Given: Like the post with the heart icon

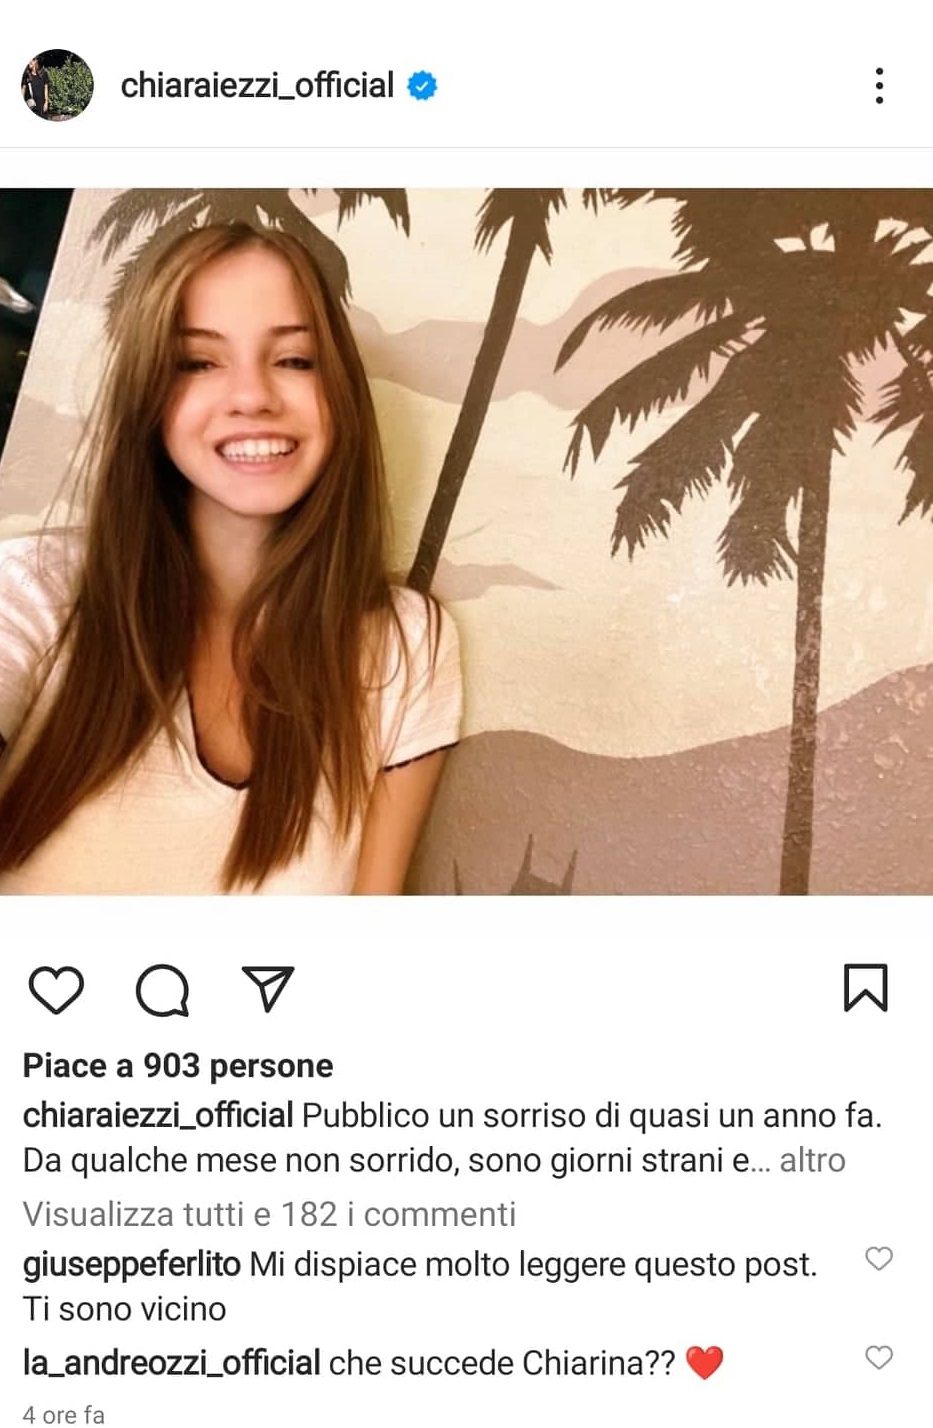Looking at the screenshot, I should coord(56,989).
